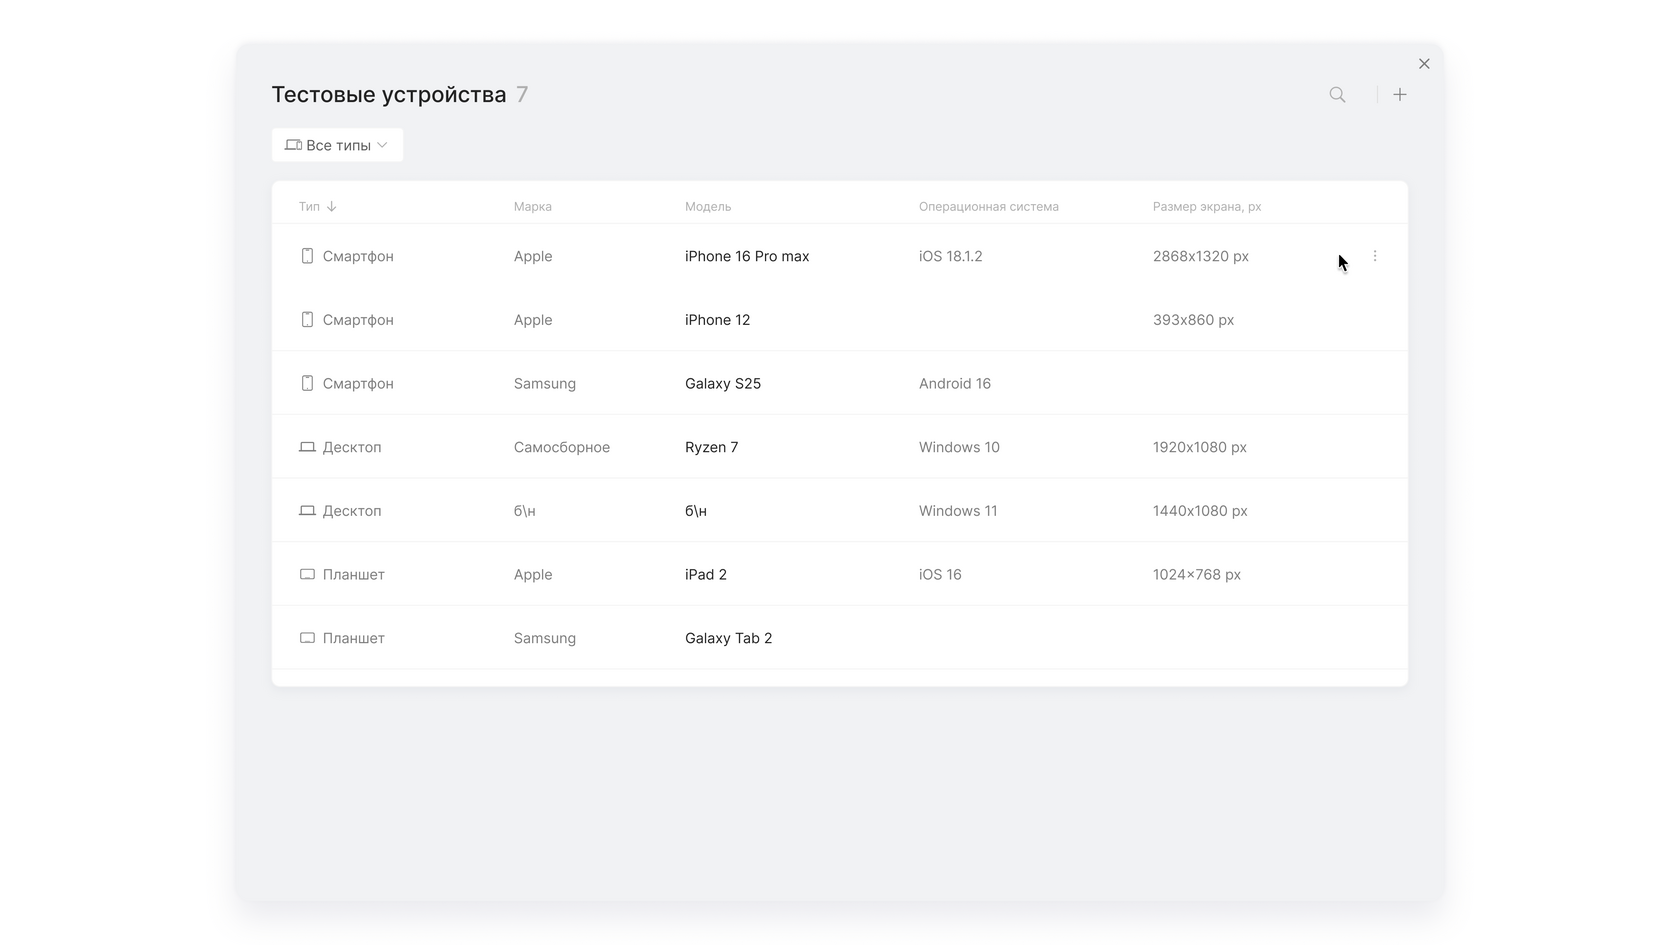Expand the Все типы filter dropdown
The height and width of the screenshot is (945, 1680).
click(337, 145)
